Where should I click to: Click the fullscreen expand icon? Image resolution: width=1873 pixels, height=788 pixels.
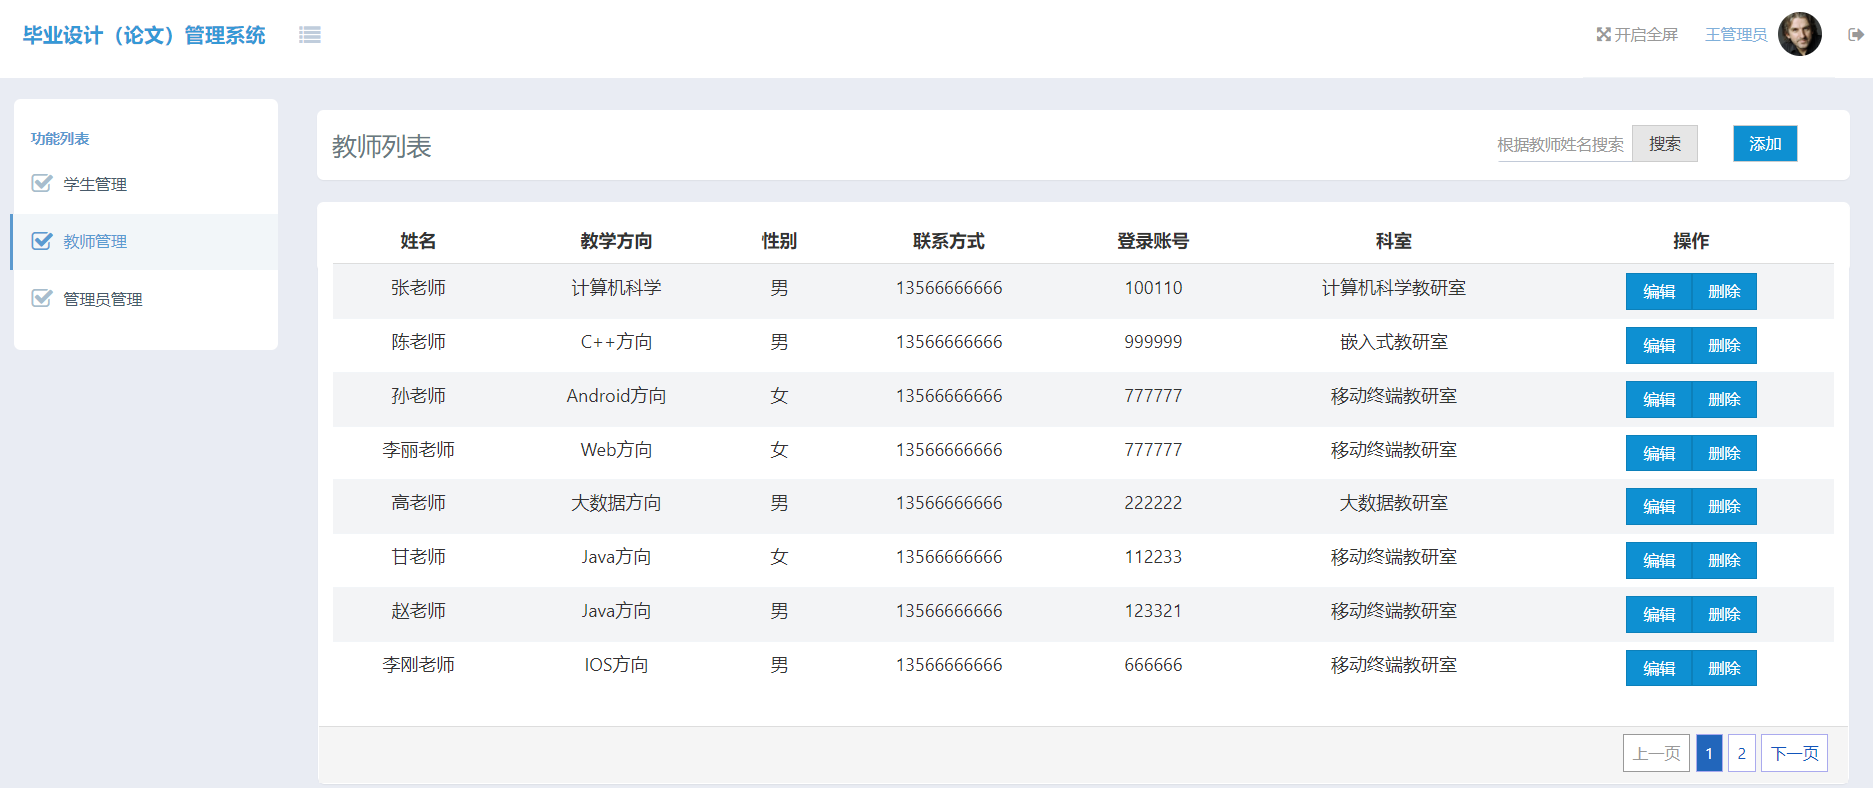(x=1603, y=34)
